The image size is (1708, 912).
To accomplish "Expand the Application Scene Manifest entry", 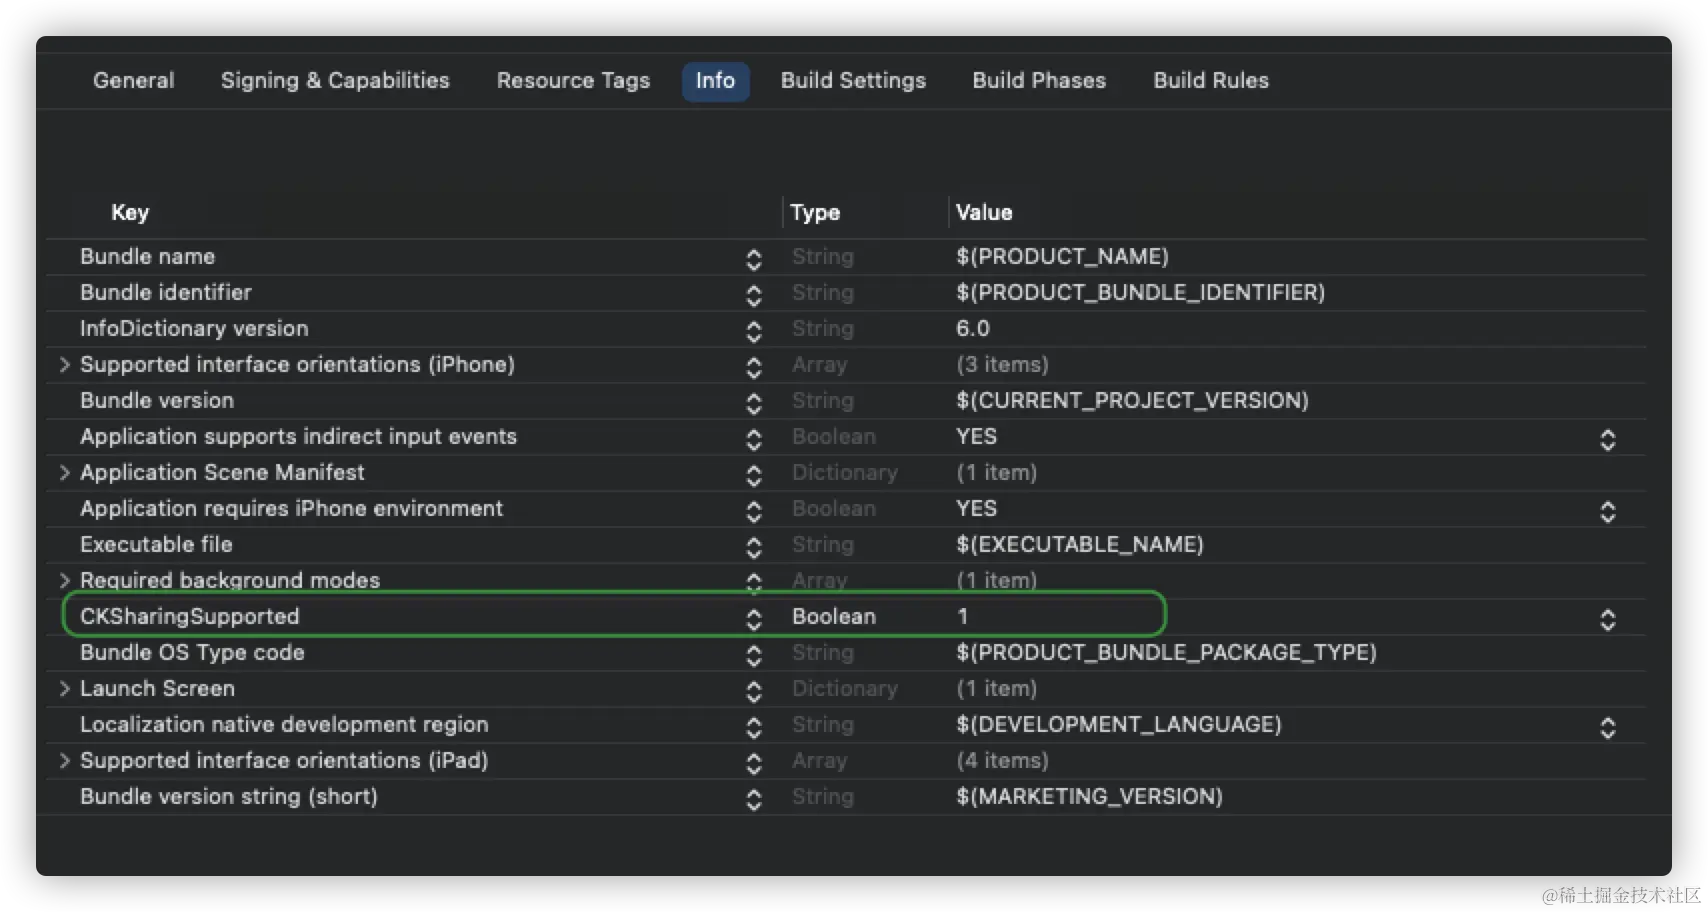I will tap(65, 473).
